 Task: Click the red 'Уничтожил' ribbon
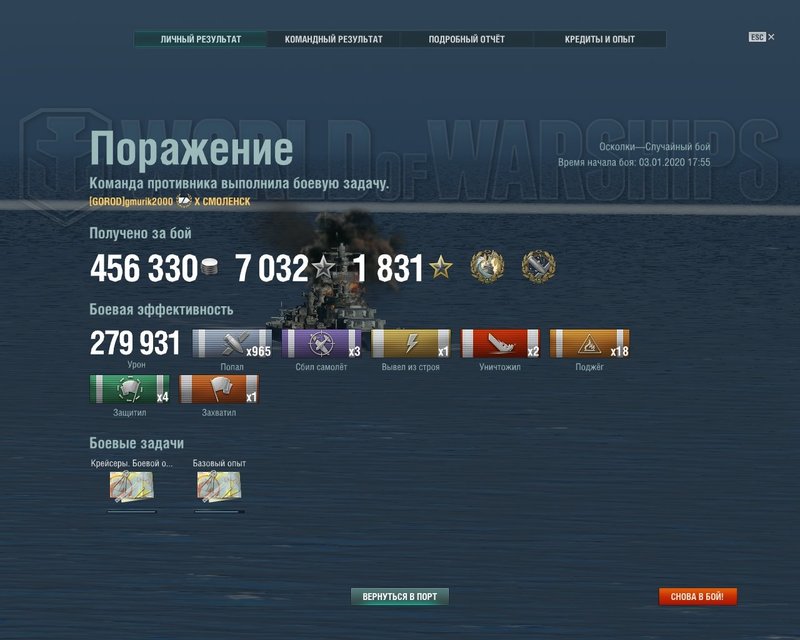click(x=500, y=343)
